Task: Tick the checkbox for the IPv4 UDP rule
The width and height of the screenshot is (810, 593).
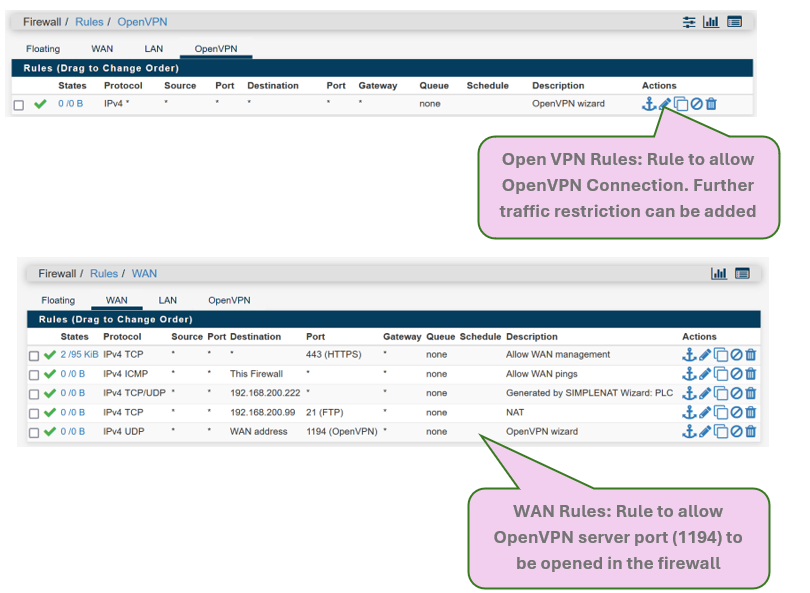Action: (34, 432)
